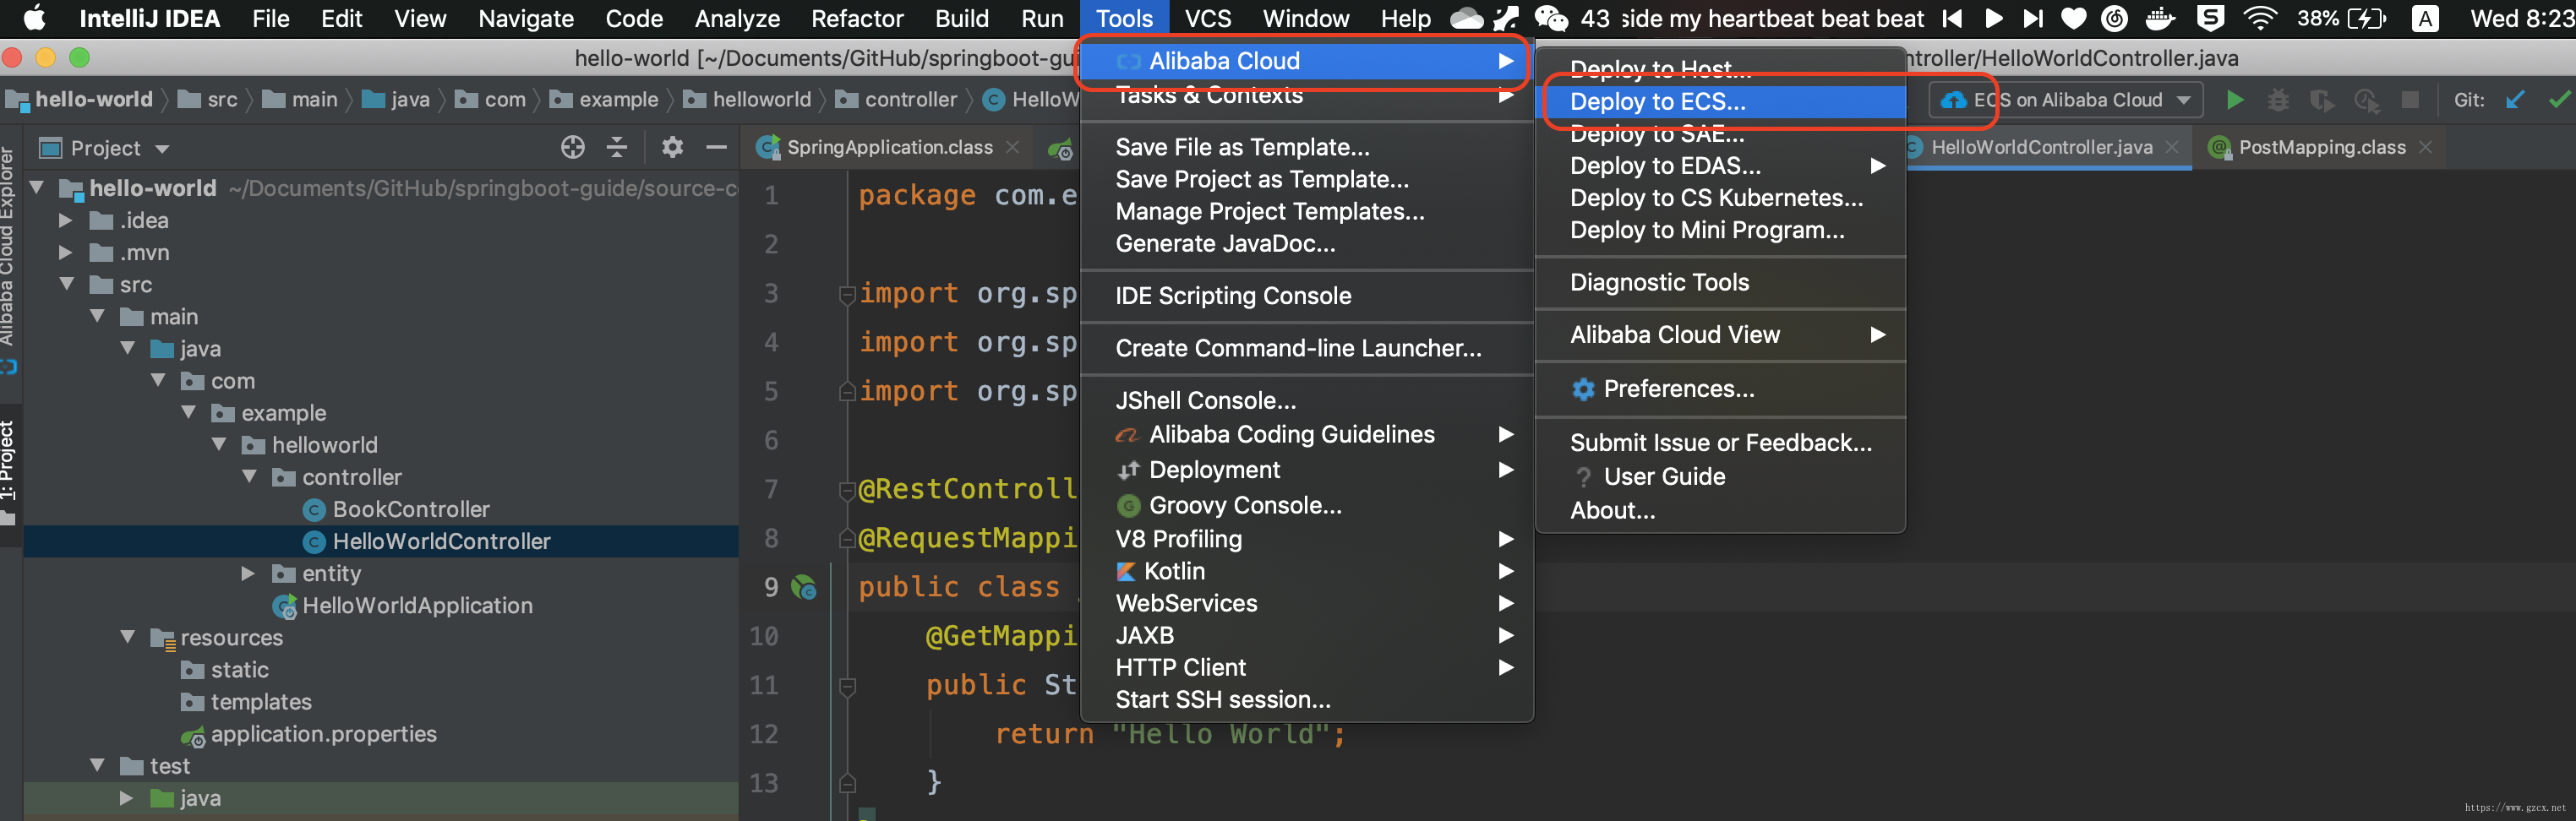The height and width of the screenshot is (821, 2576).
Task: Close the HelloWorldController.java tab
Action: (2172, 148)
